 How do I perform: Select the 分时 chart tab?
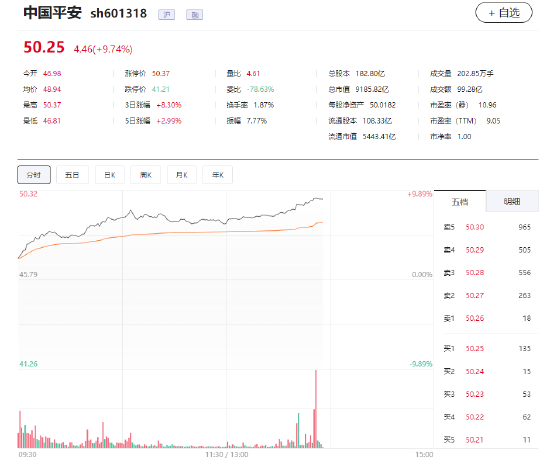34,175
